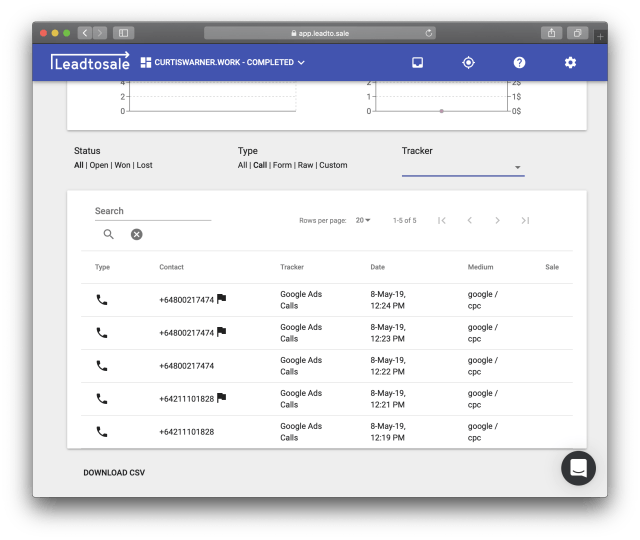This screenshot has width=640, height=540.
Task: Open contact +64800217474 at 12:22 PM
Action: coord(187,366)
